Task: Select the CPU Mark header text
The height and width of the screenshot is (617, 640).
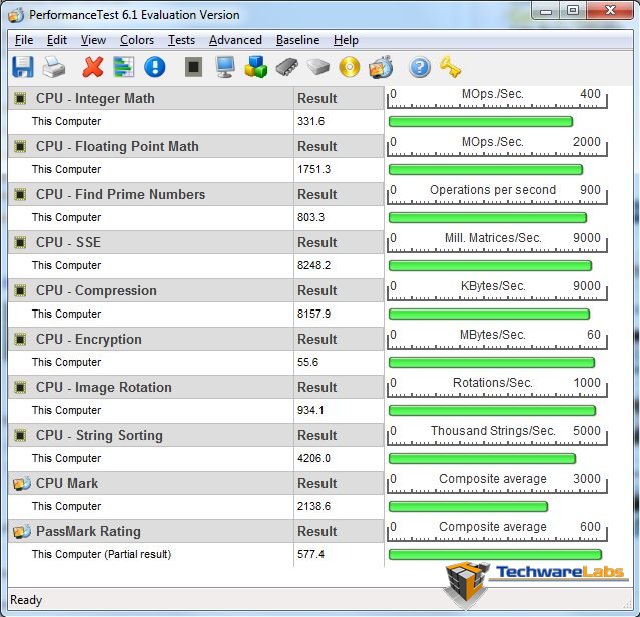Action: click(x=67, y=483)
